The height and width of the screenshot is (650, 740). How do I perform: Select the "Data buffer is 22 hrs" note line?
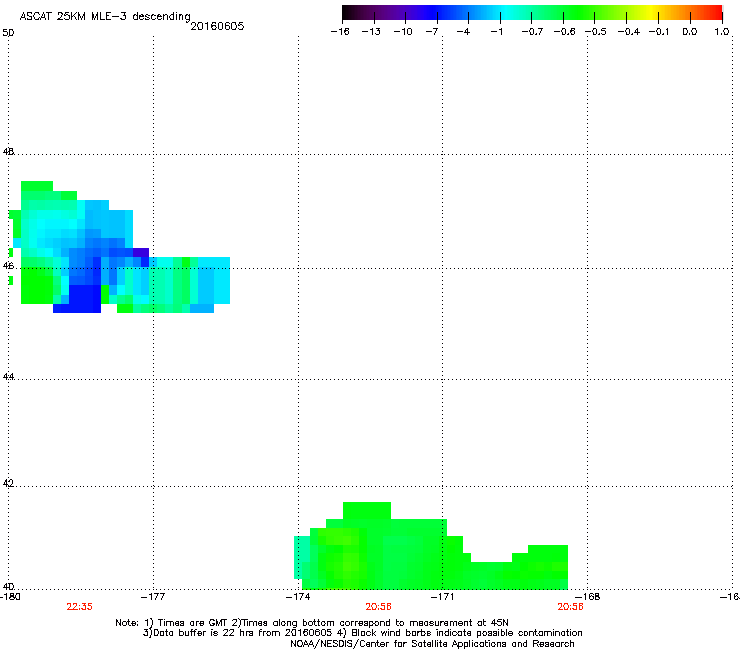(x=362, y=633)
